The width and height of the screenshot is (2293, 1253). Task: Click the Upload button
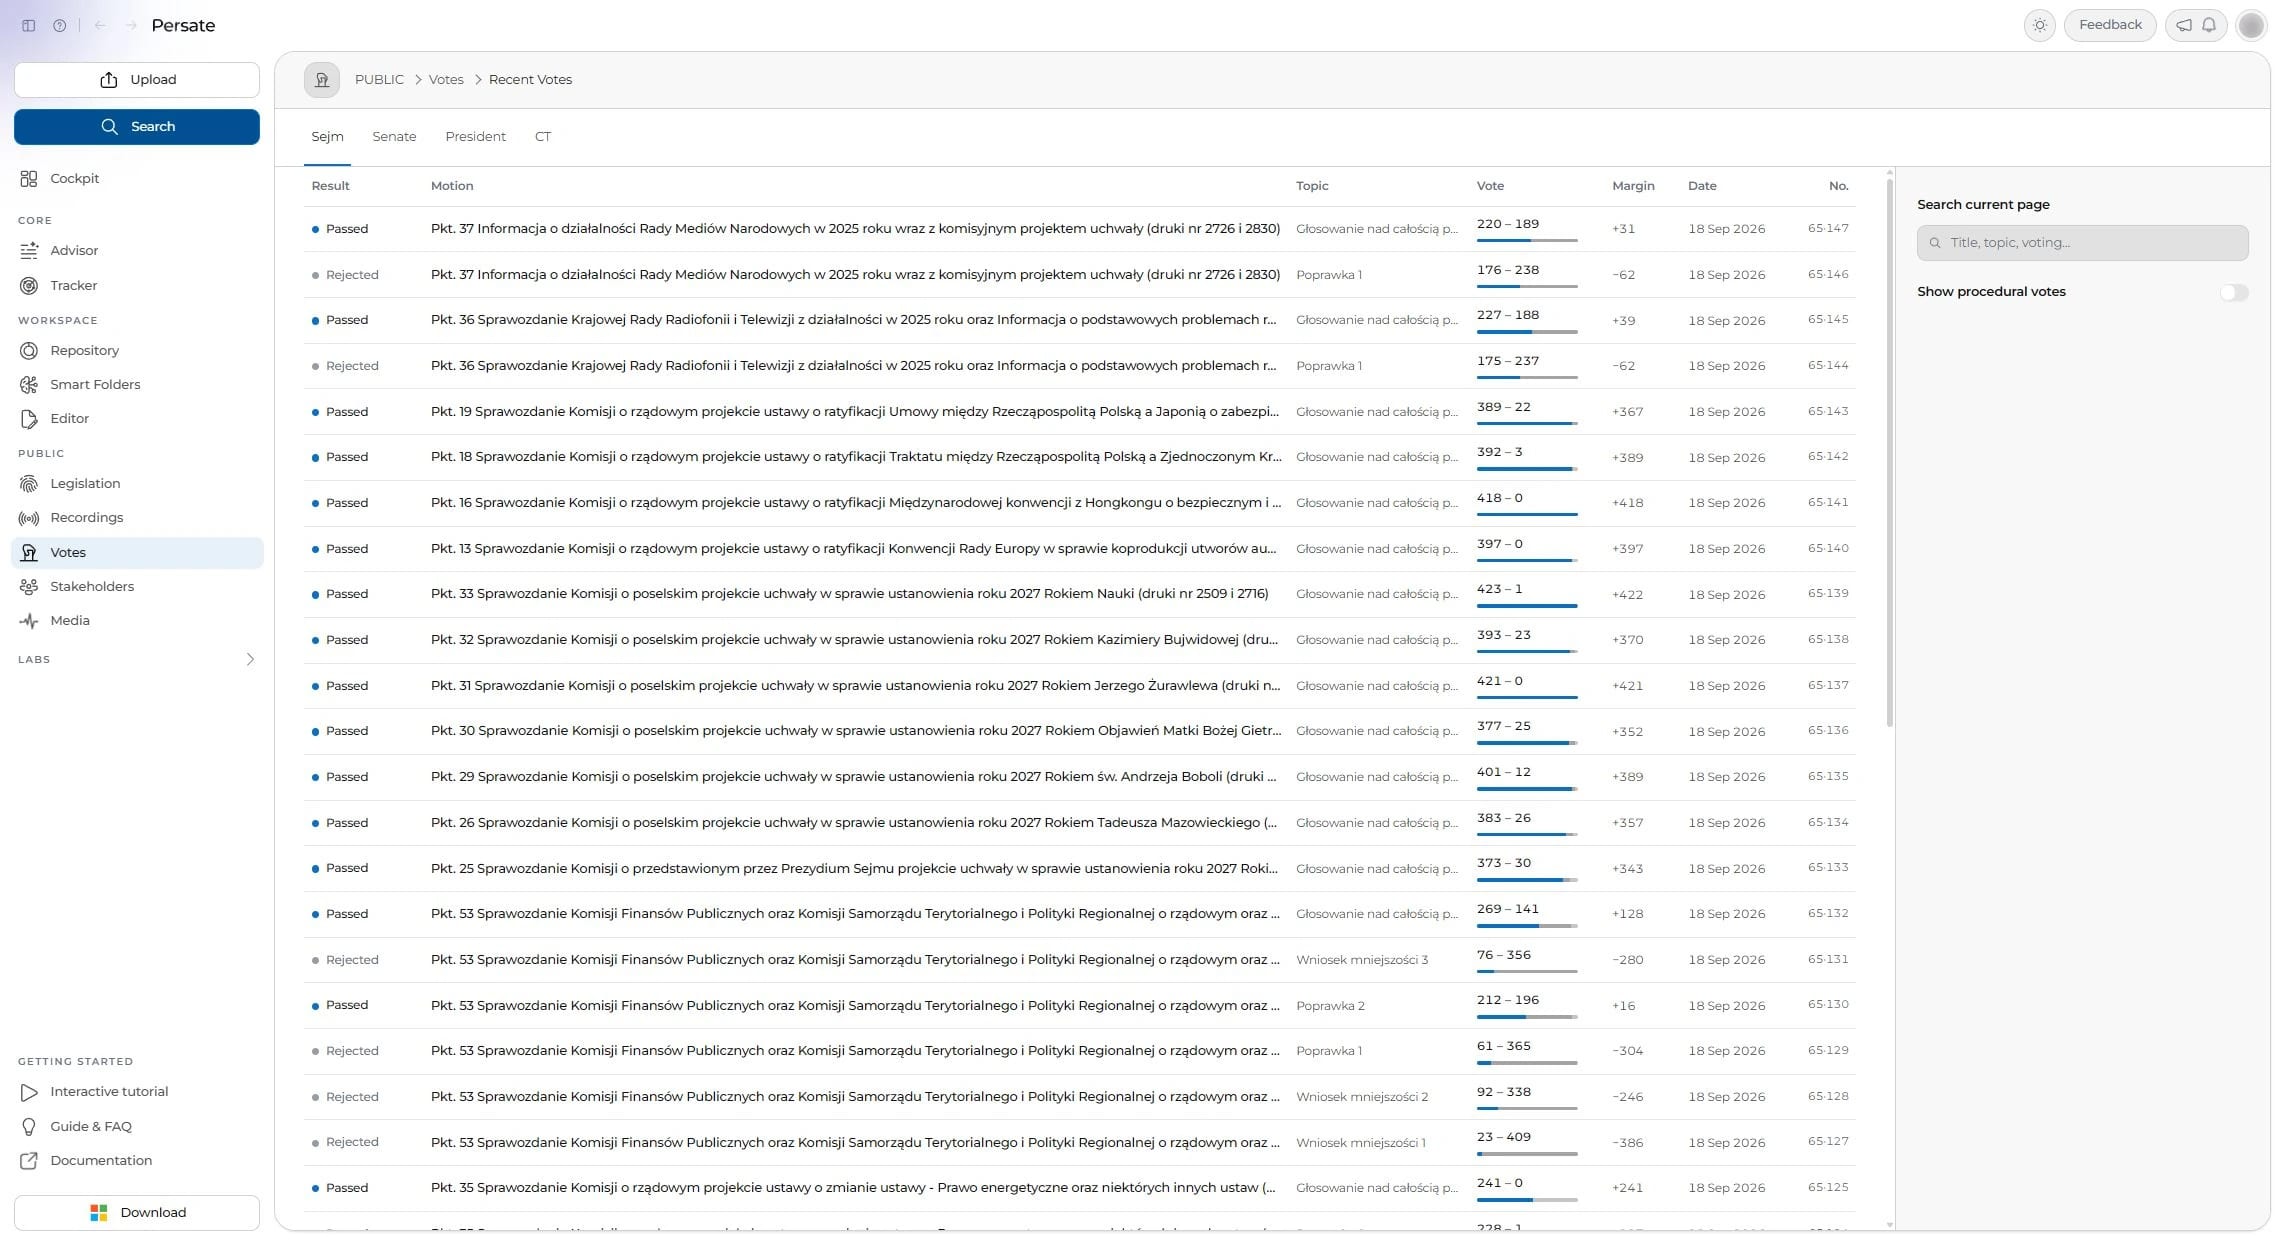[137, 80]
